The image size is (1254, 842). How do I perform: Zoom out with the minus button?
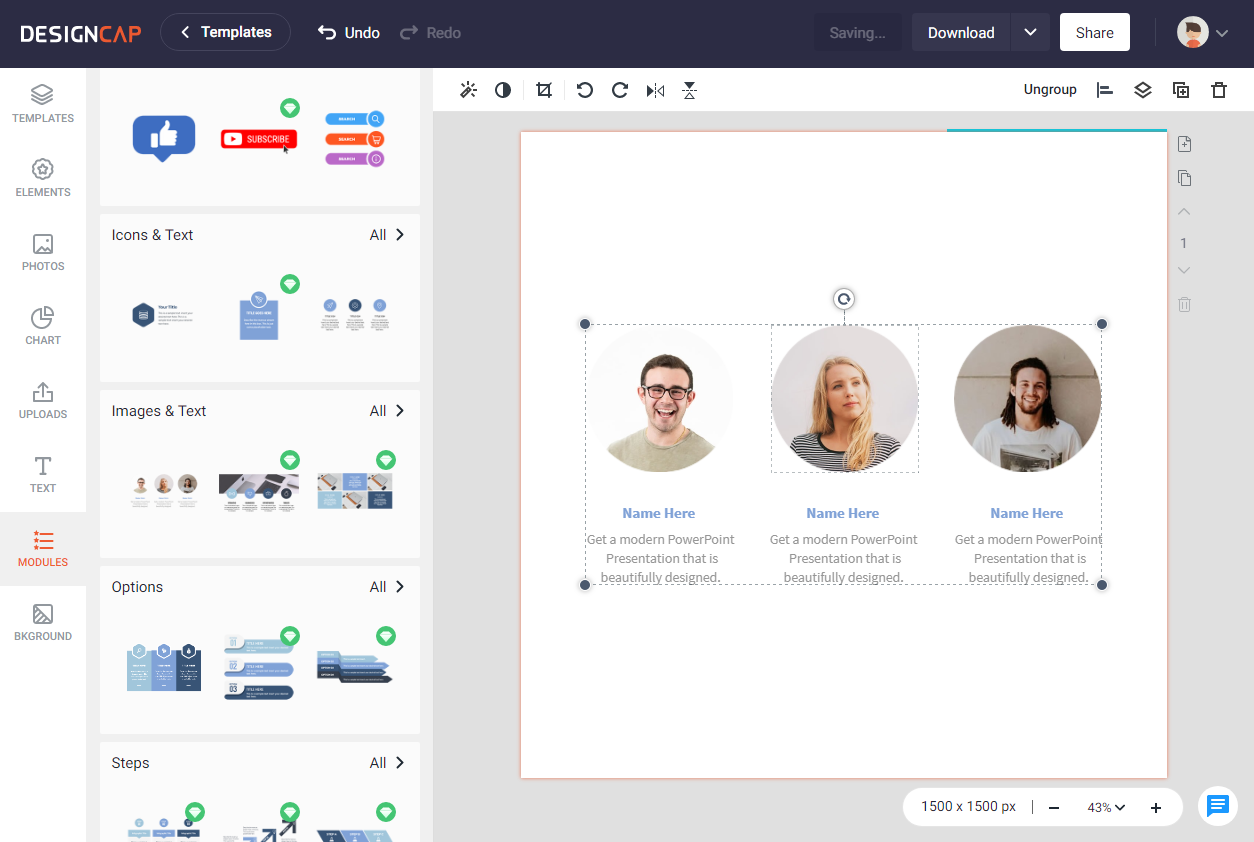click(x=1054, y=807)
